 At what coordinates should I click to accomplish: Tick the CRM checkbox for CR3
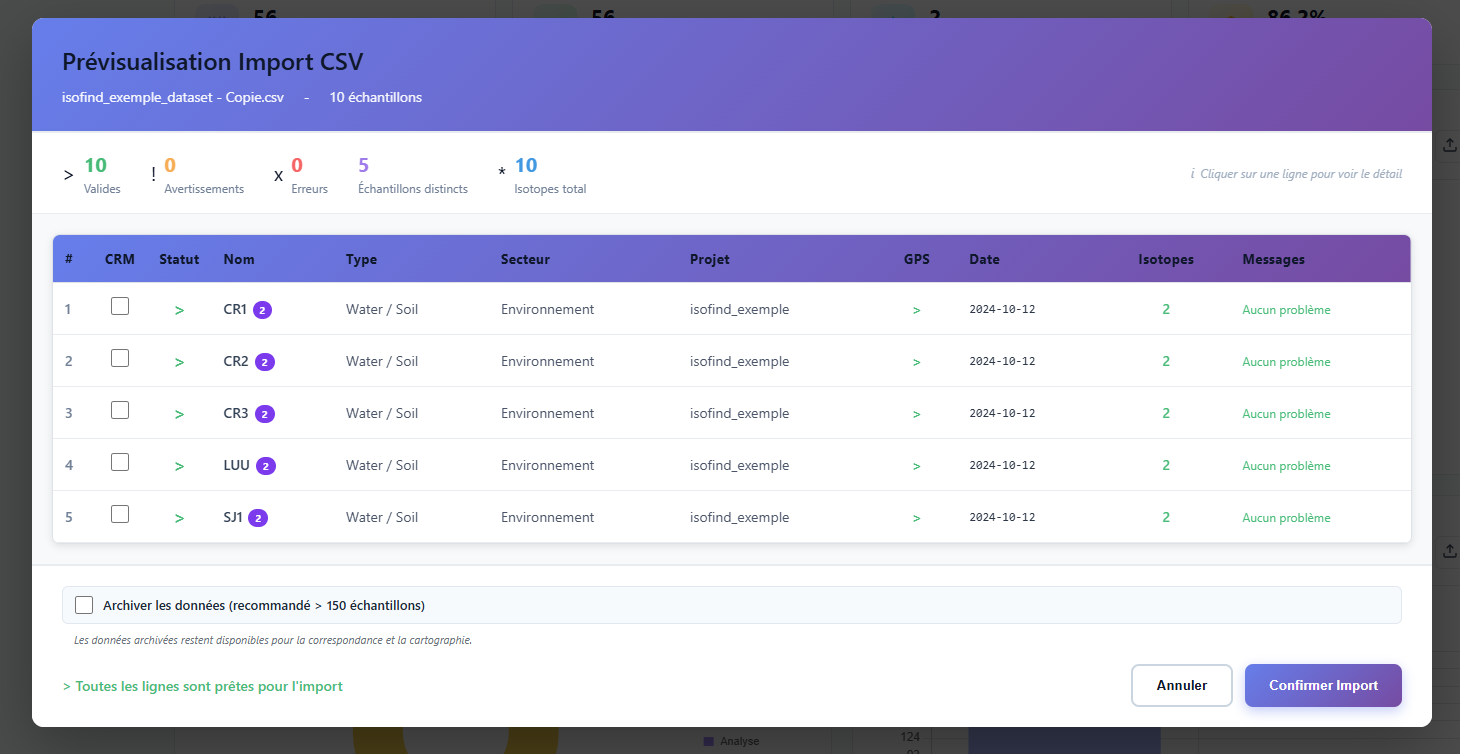(120, 410)
